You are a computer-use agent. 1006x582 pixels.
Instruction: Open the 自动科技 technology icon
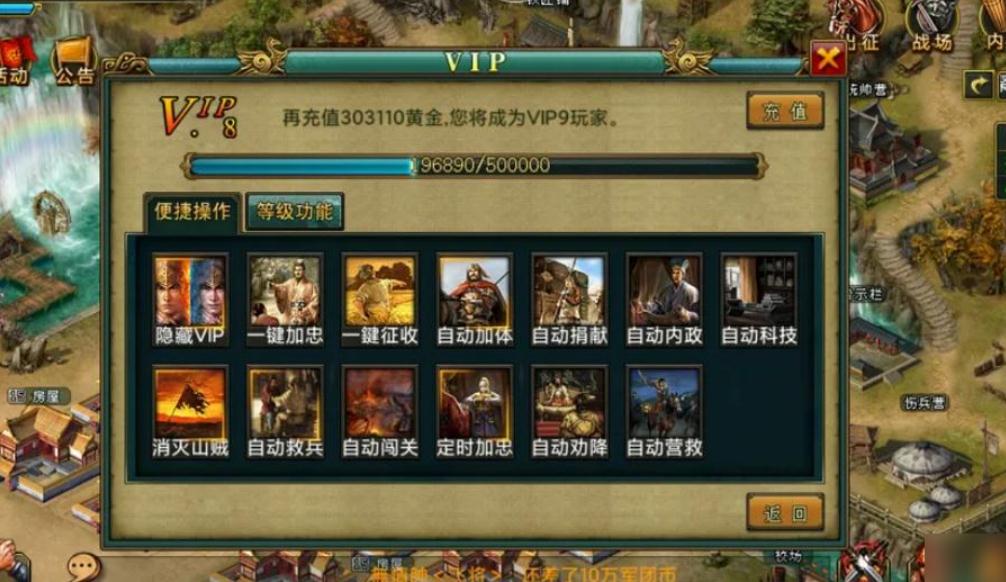click(x=759, y=300)
